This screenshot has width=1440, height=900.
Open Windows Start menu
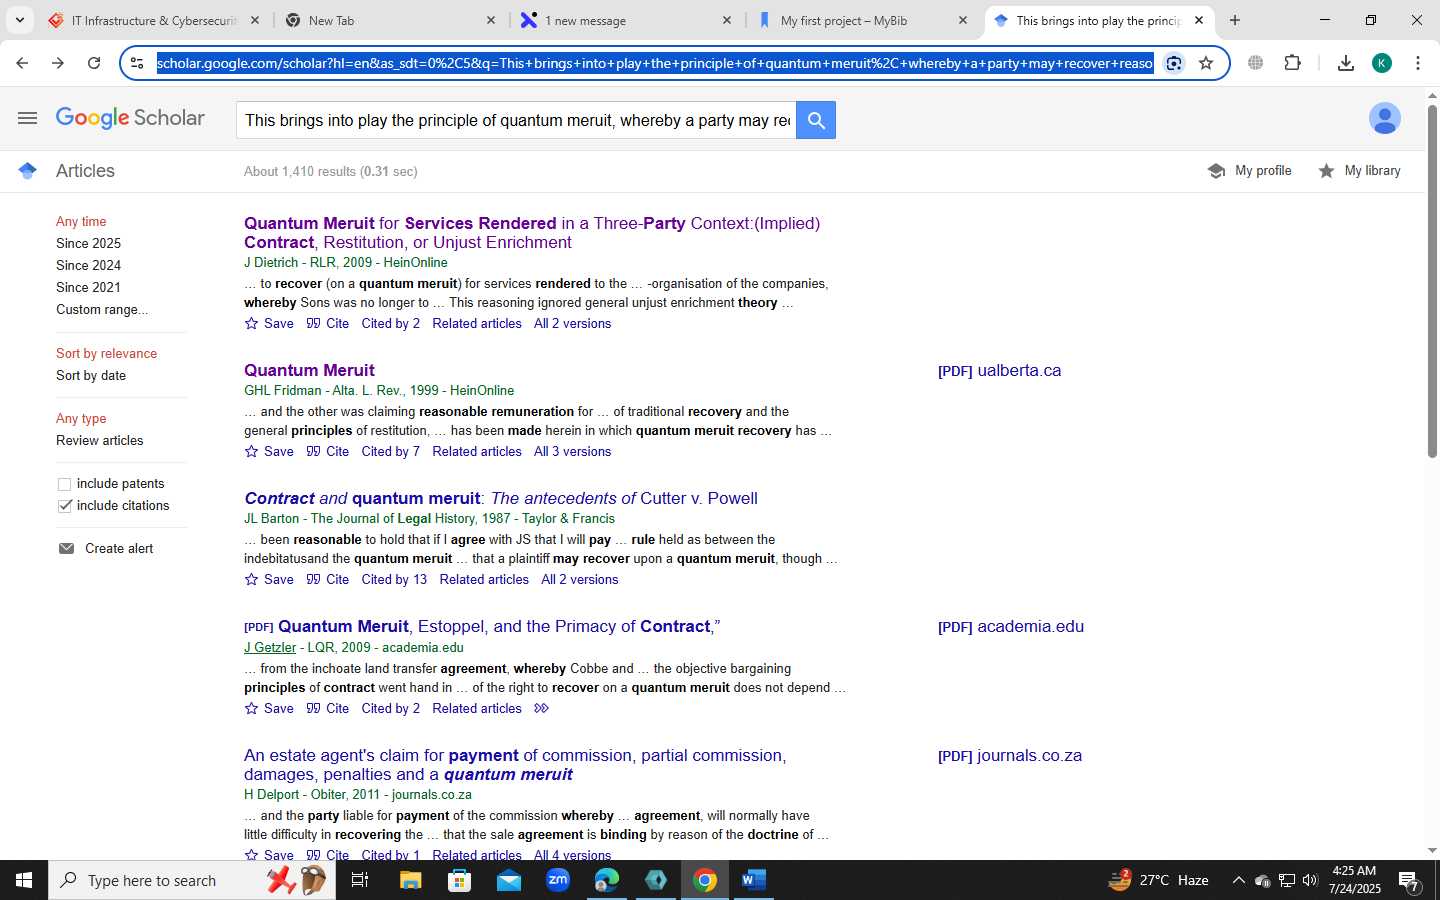[x=24, y=880]
